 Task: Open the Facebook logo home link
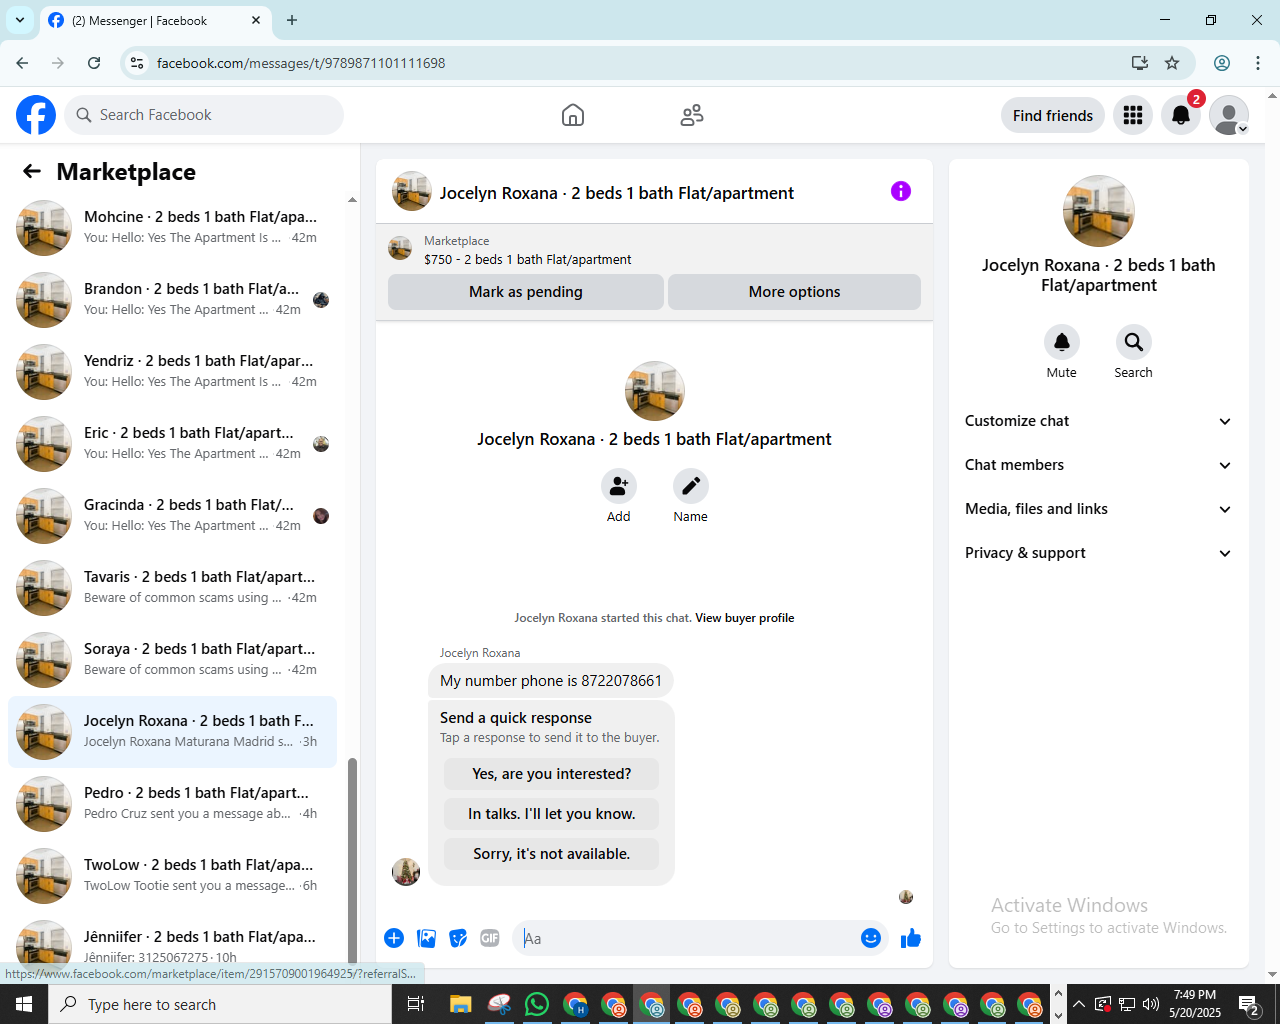[36, 115]
